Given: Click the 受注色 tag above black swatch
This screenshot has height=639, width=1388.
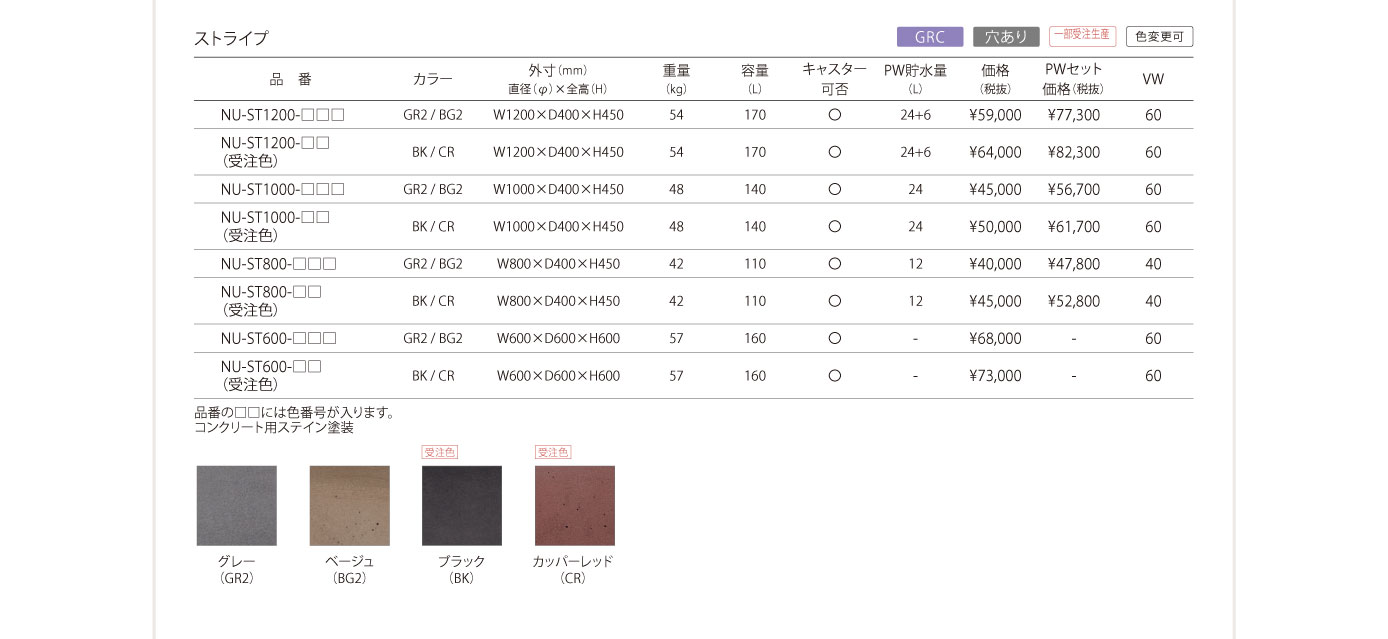Looking at the screenshot, I should click(439, 452).
